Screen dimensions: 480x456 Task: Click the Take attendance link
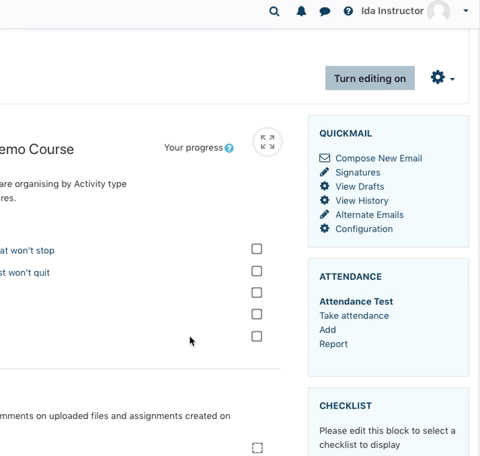click(354, 316)
